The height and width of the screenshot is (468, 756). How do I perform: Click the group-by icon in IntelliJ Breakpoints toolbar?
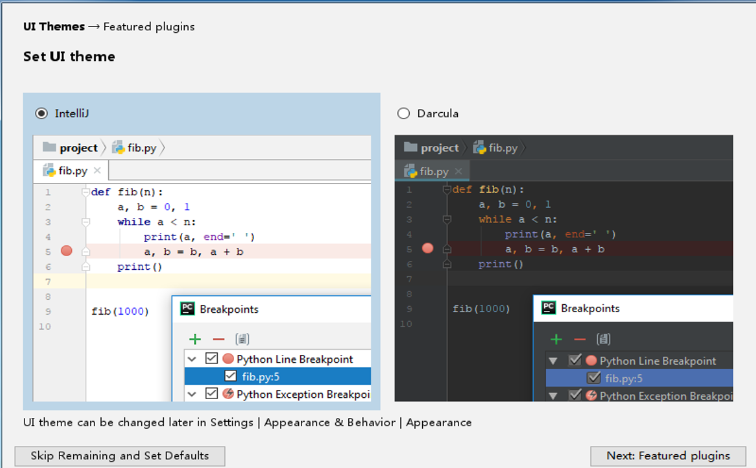(x=242, y=339)
